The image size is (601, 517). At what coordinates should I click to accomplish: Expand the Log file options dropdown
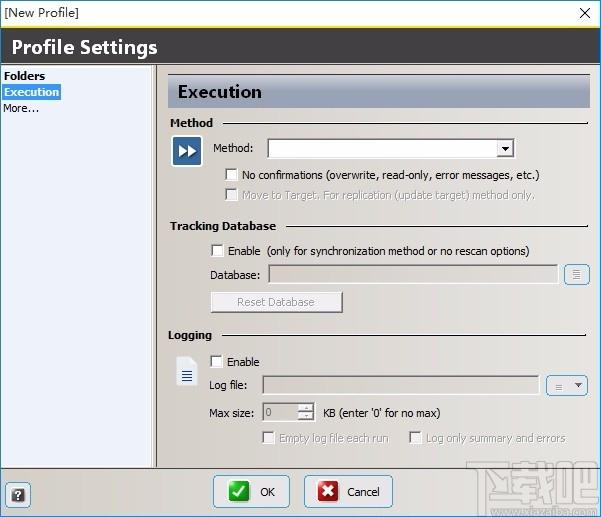click(x=578, y=385)
